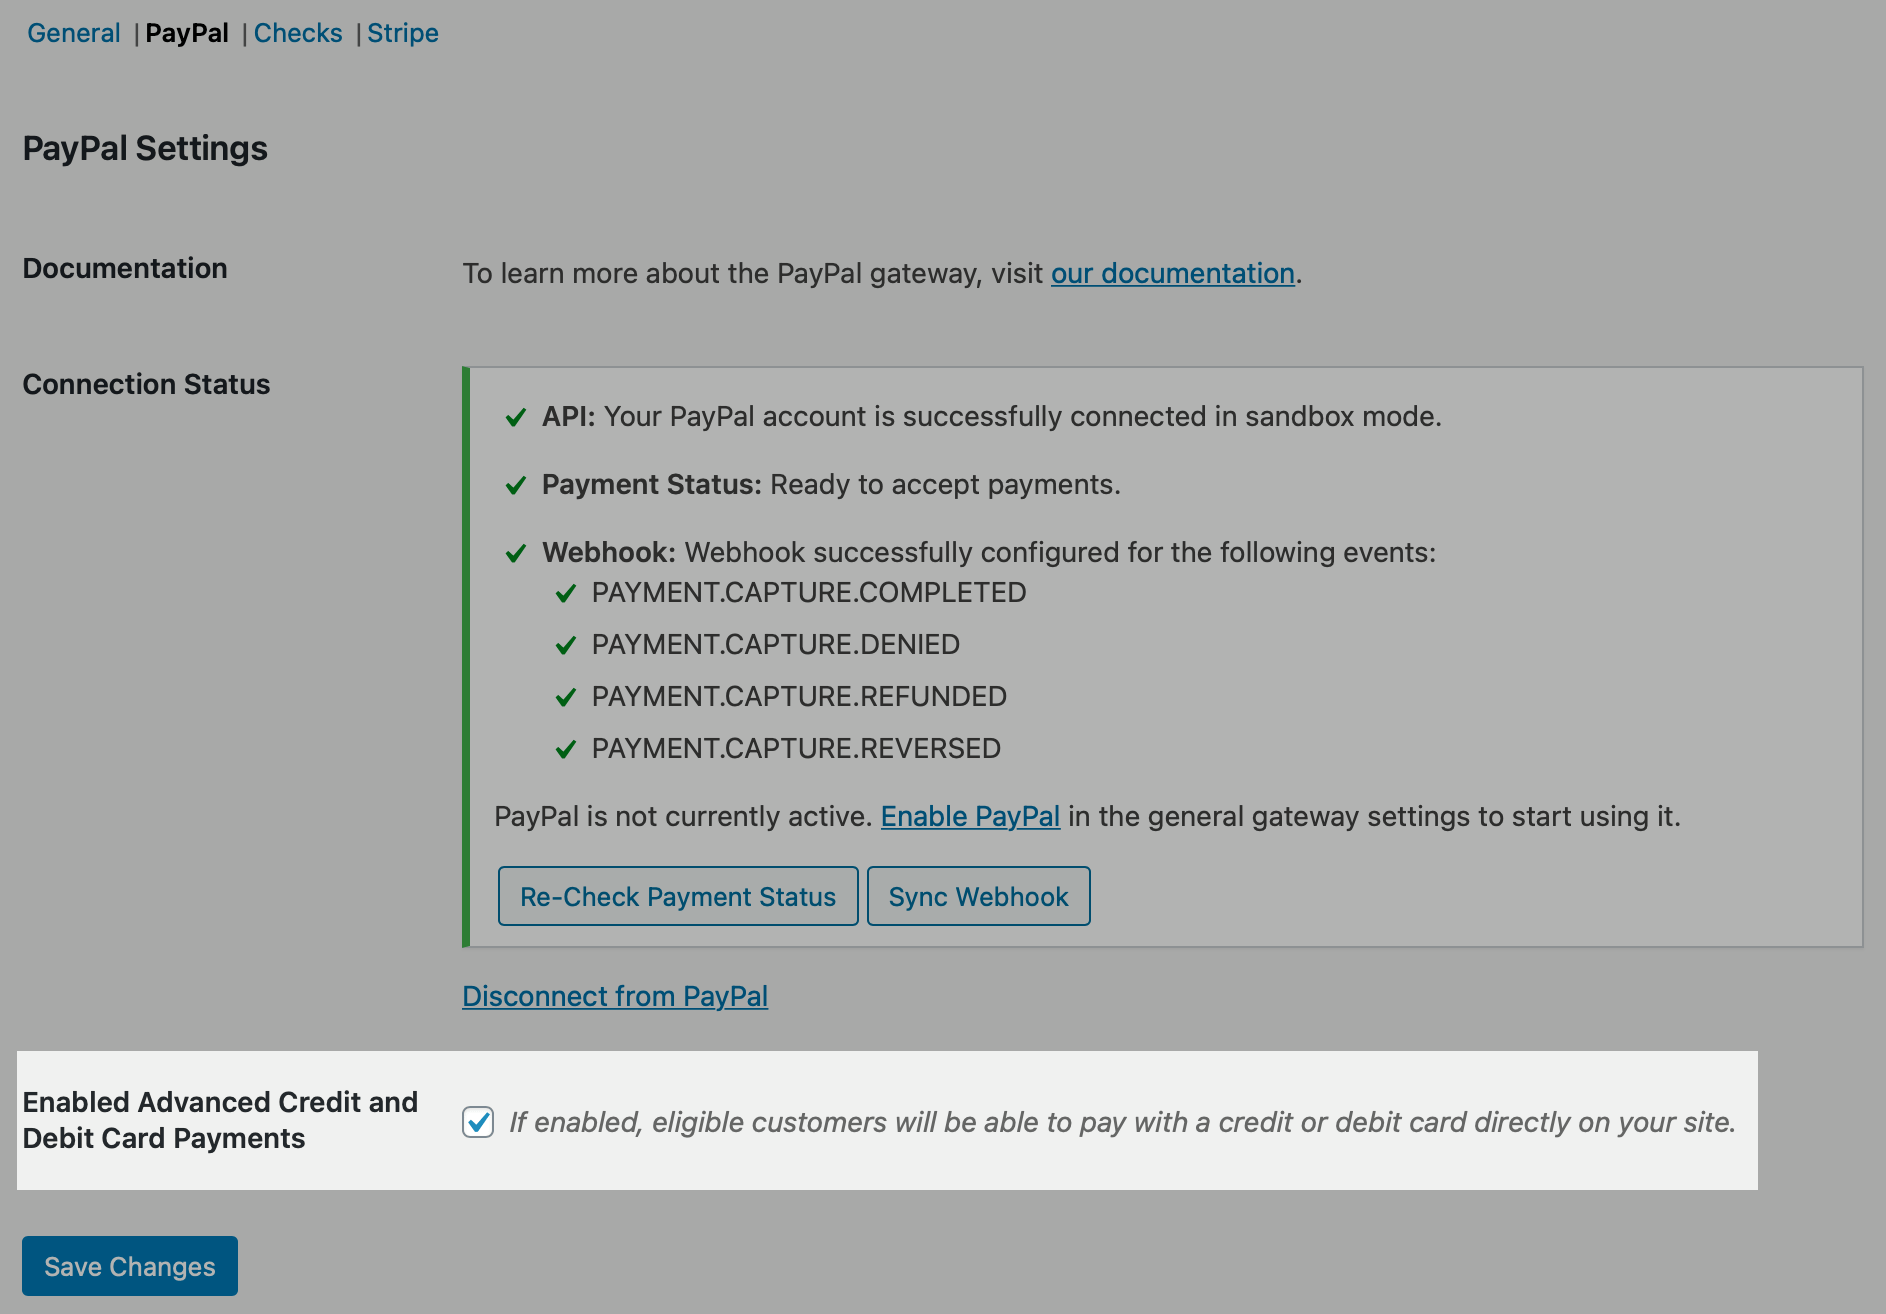This screenshot has width=1886, height=1314.
Task: Switch to the Stripe tab
Action: click(402, 32)
